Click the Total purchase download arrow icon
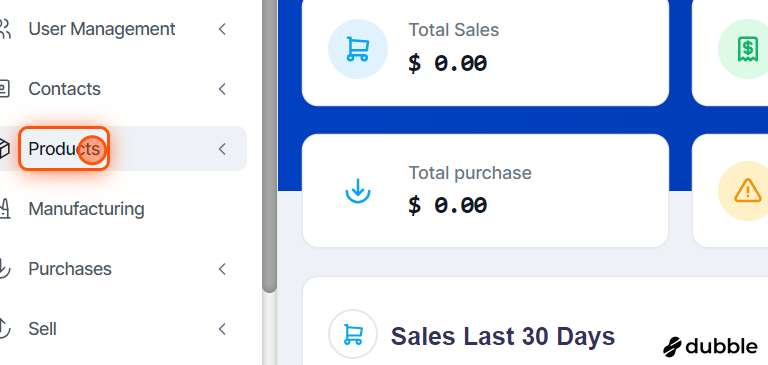 tap(358, 191)
